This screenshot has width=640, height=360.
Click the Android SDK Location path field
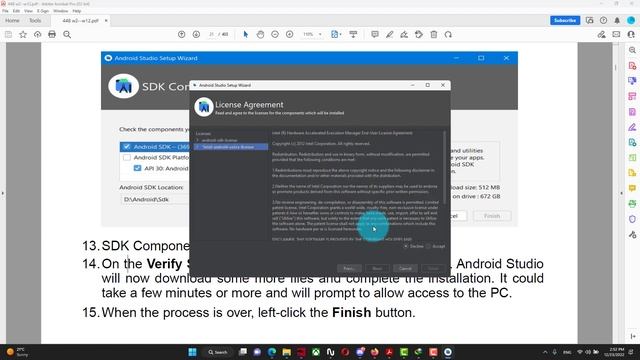pos(155,200)
